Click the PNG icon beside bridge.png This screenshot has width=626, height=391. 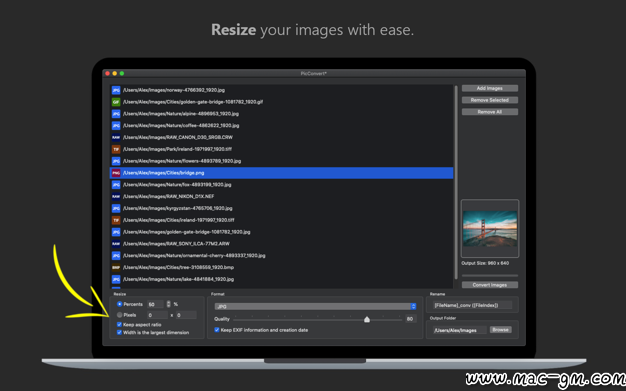tap(116, 173)
